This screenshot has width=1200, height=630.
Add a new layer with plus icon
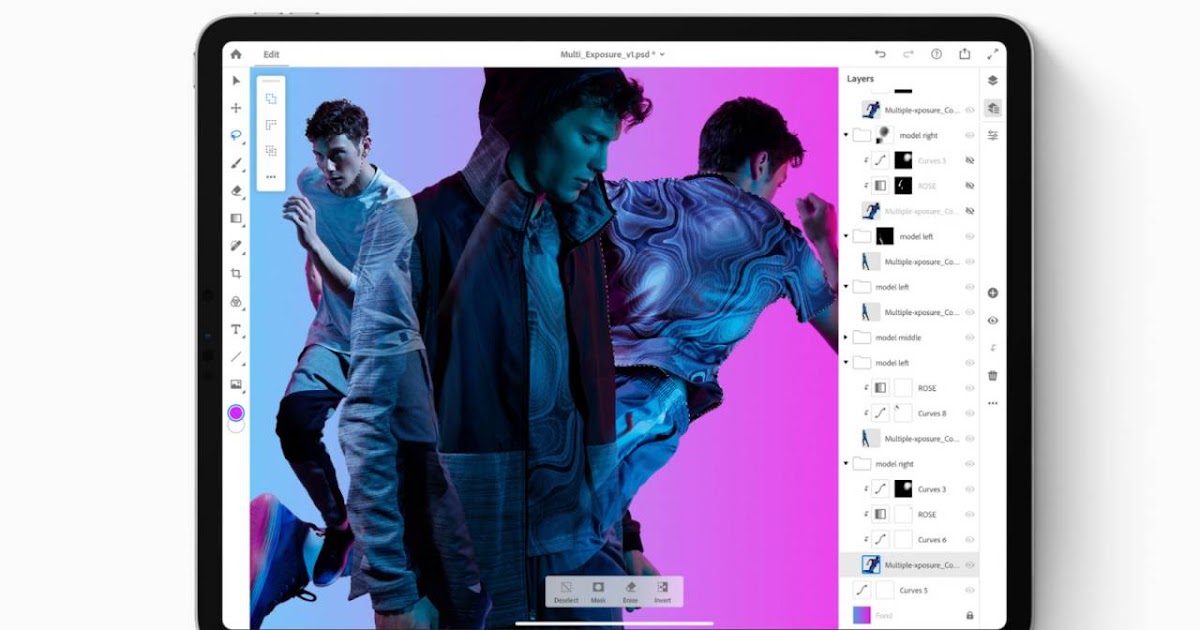(x=992, y=293)
